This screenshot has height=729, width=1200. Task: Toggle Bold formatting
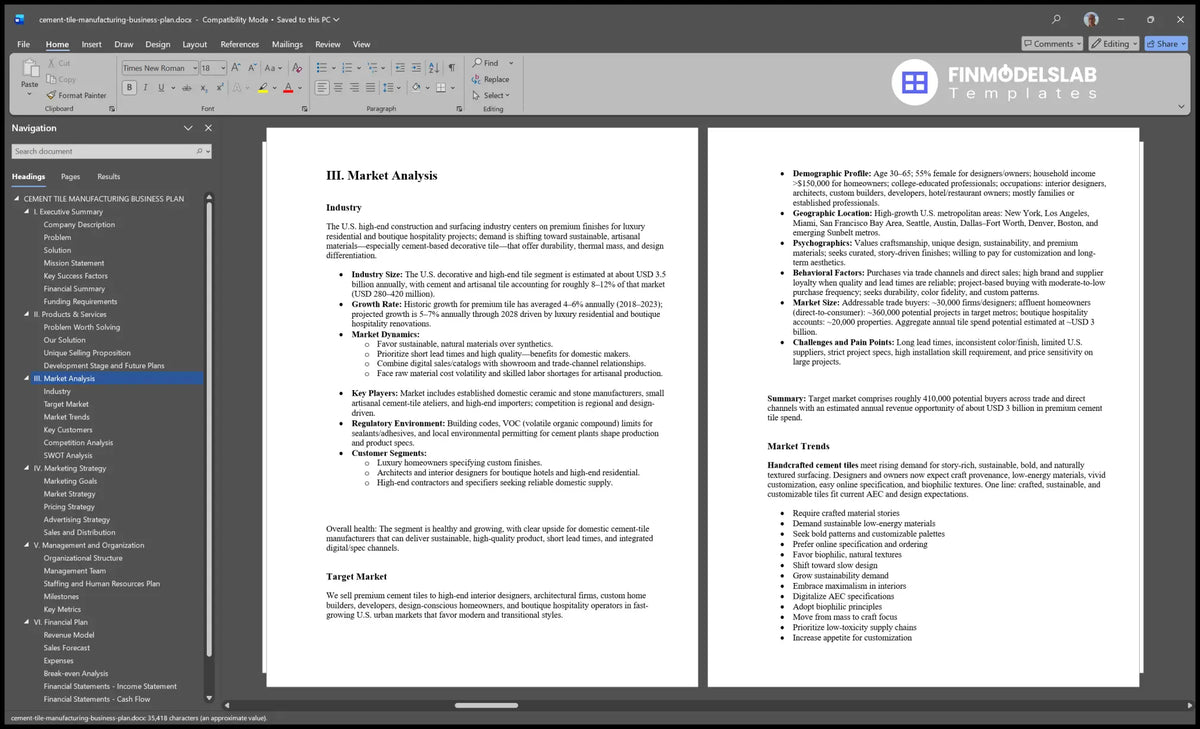coord(130,88)
